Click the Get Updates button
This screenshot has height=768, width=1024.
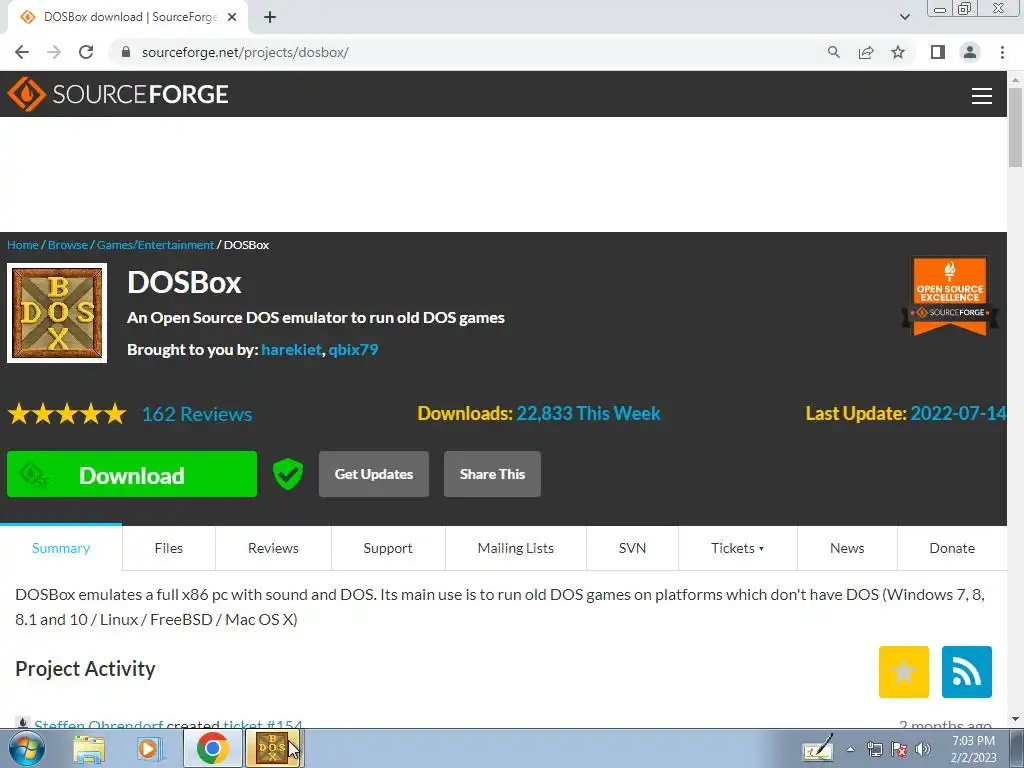[x=374, y=474]
